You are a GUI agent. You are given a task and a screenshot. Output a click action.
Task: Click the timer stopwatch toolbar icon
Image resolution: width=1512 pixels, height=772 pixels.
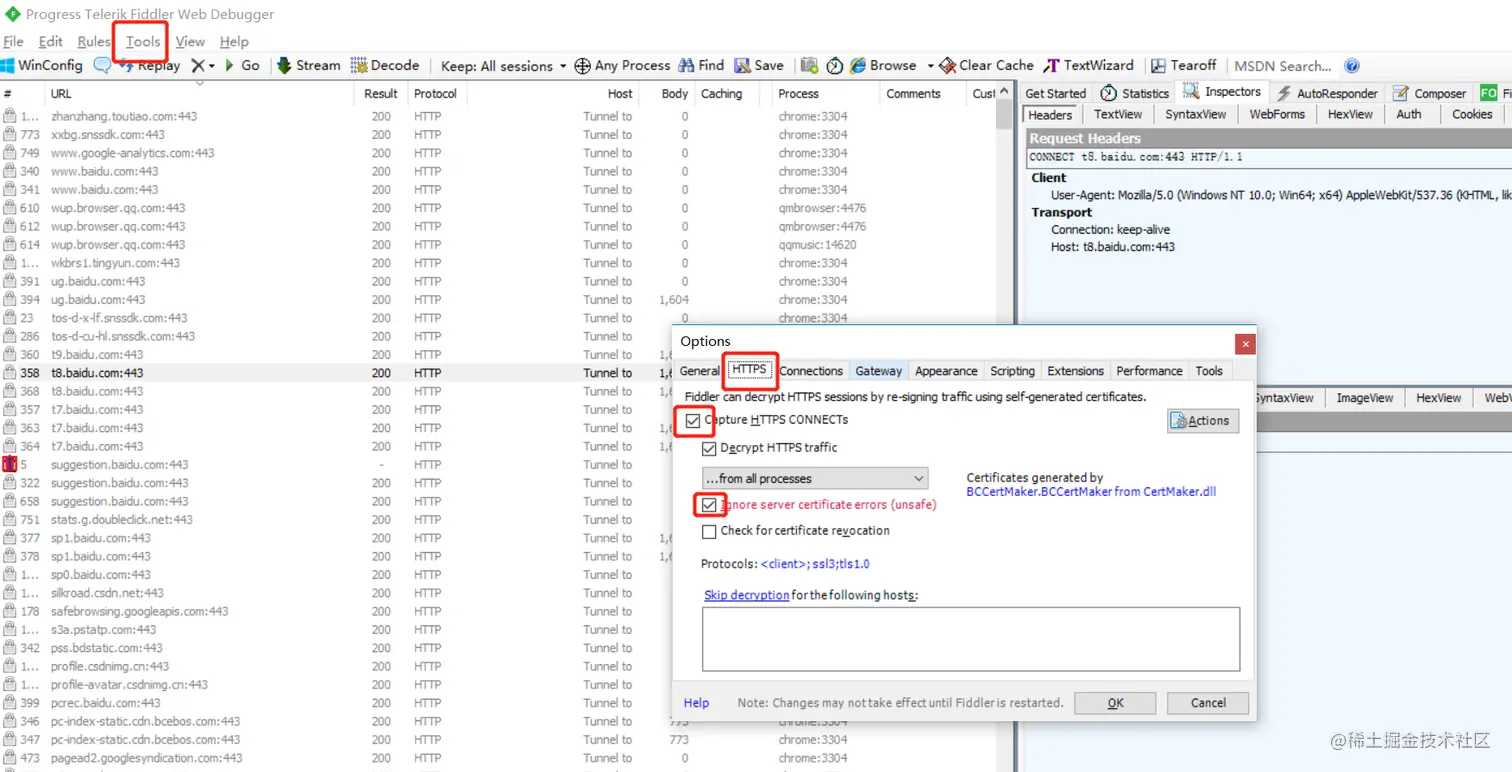tap(835, 65)
